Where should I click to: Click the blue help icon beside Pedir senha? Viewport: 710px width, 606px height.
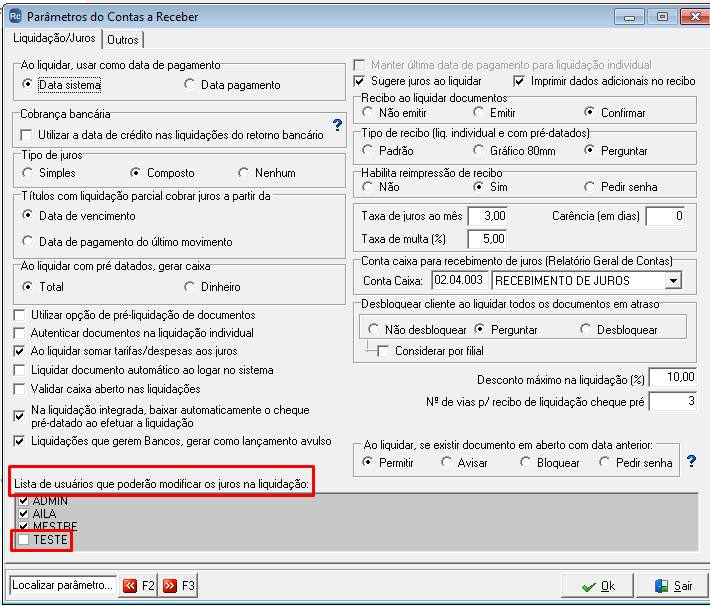691,461
